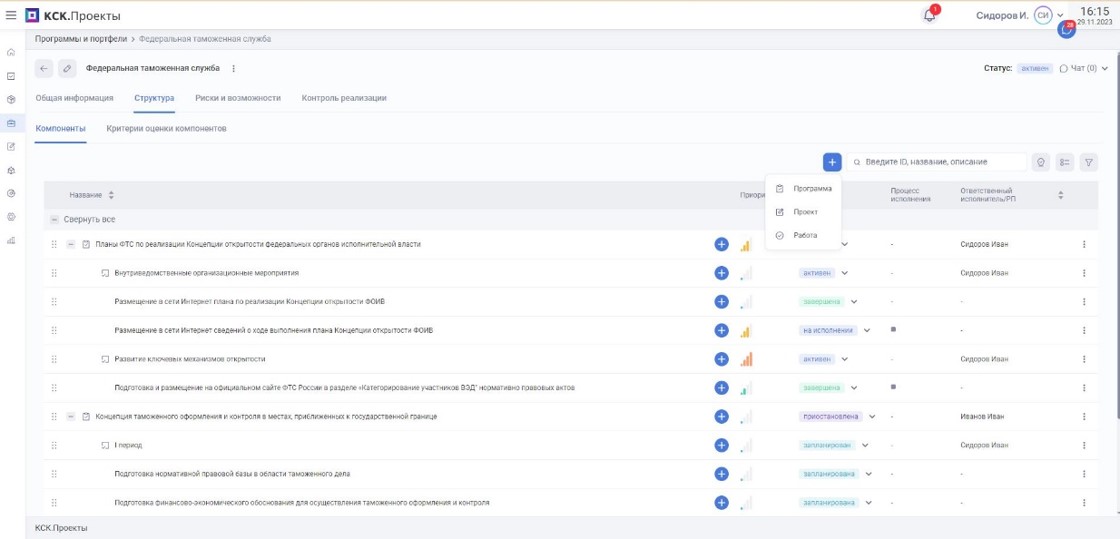Click blue plus on 'I период' row
The height and width of the screenshot is (539, 1120).
721,445
